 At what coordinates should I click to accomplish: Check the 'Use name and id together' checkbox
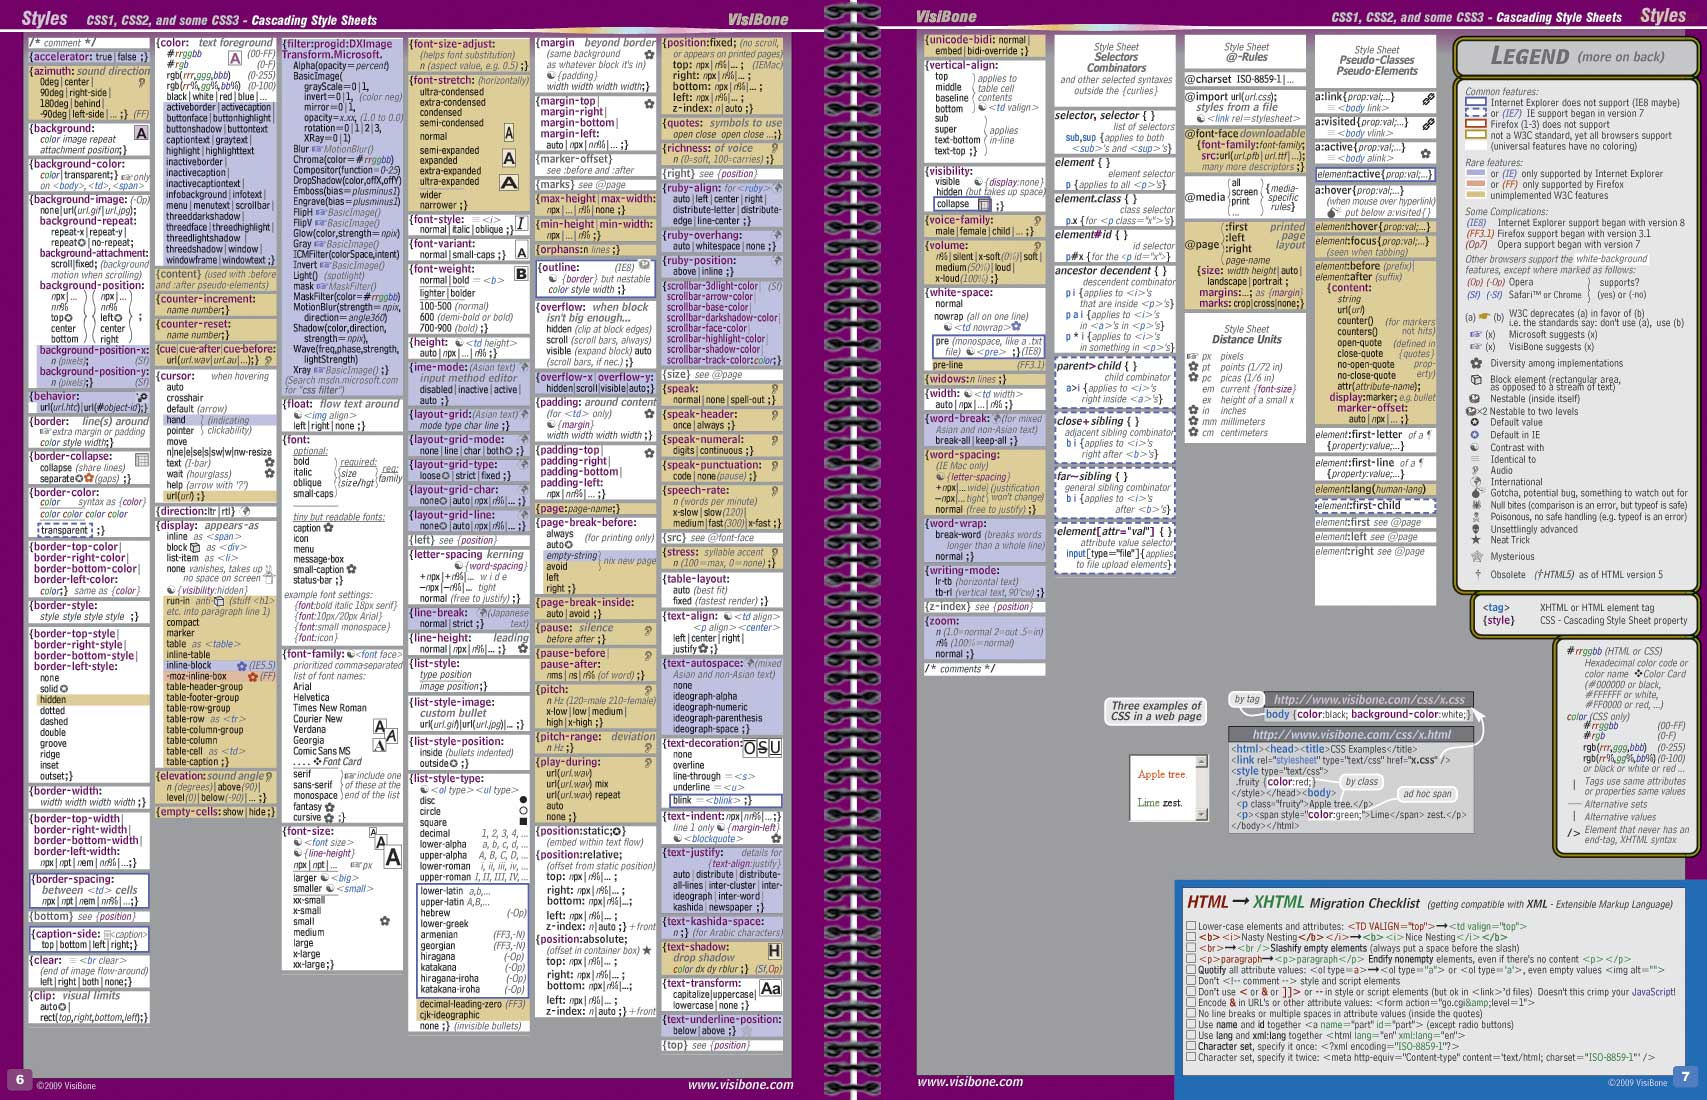click(1191, 1024)
